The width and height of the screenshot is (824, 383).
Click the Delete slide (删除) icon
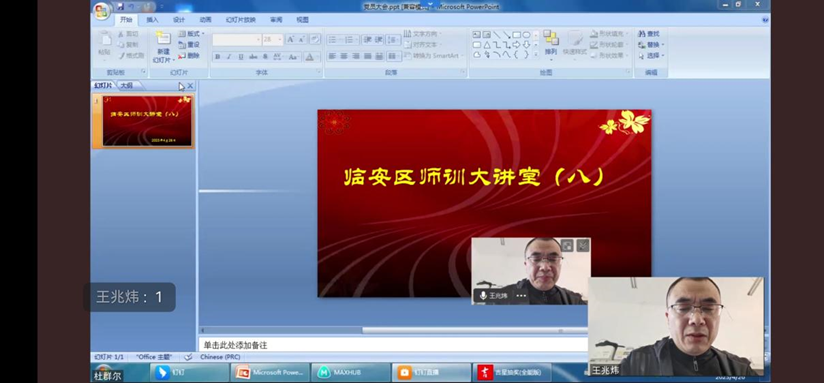pyautogui.click(x=182, y=56)
